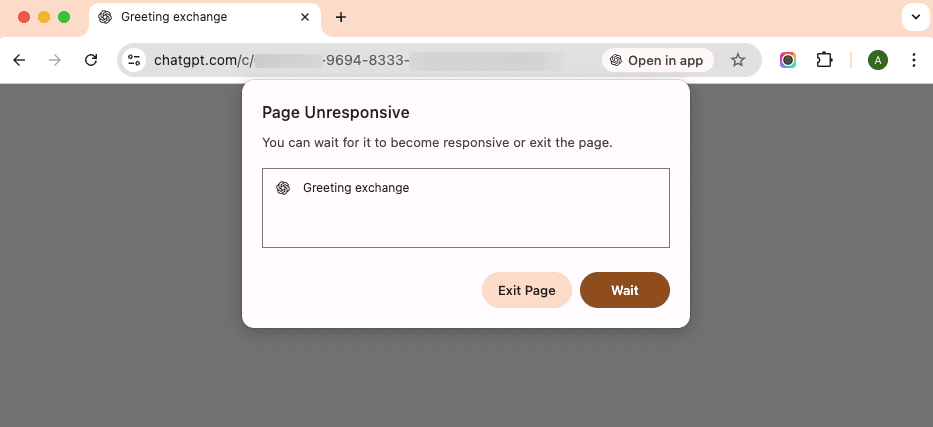This screenshot has width=933, height=427.
Task: Click the ChatGPT logo icon in the dialog list
Action: [x=283, y=188]
